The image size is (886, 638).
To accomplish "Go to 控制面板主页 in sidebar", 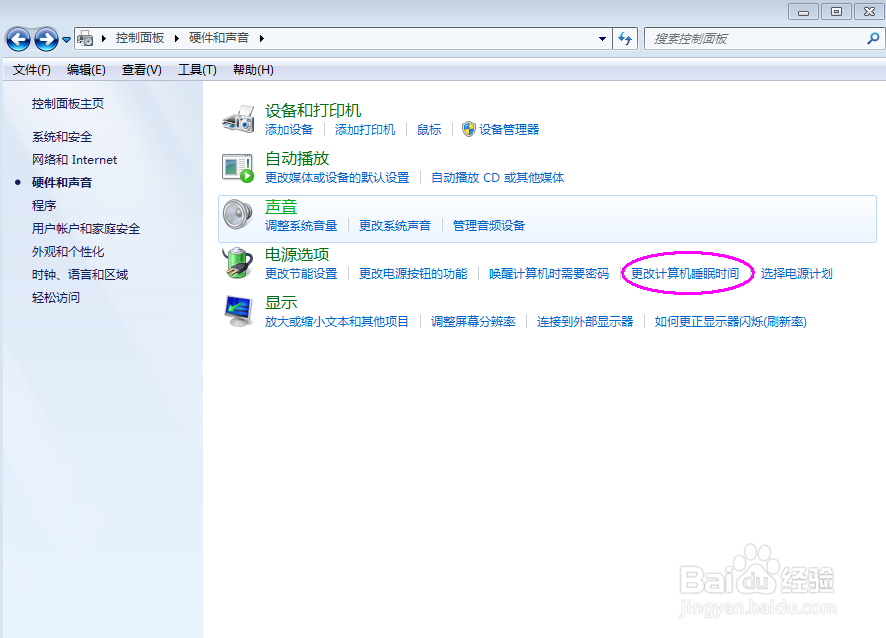I will (x=68, y=103).
